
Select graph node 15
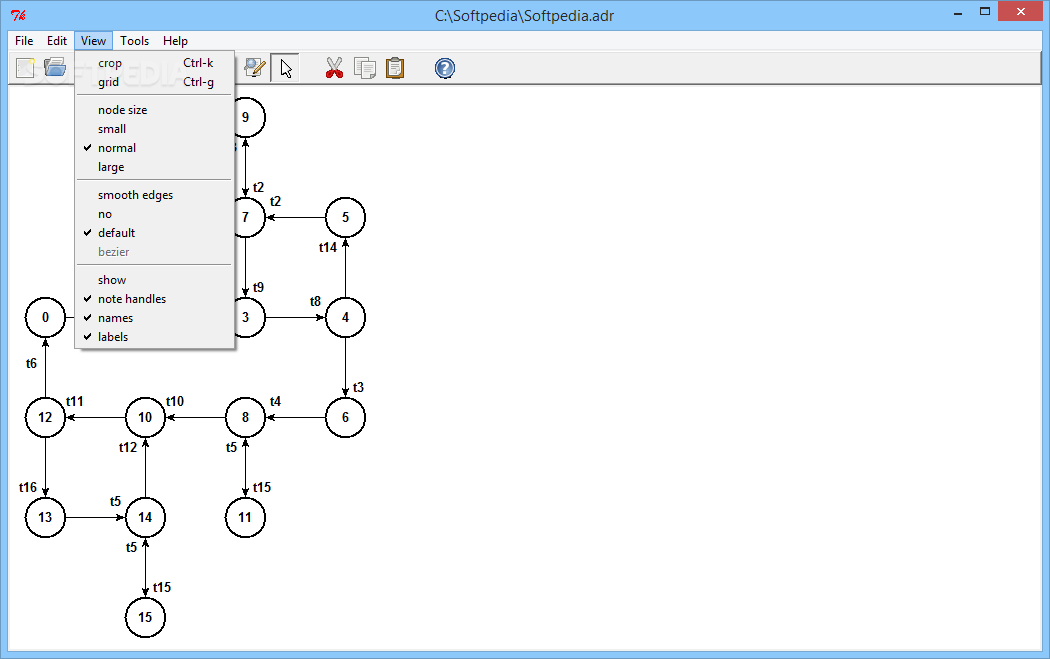coord(145,617)
